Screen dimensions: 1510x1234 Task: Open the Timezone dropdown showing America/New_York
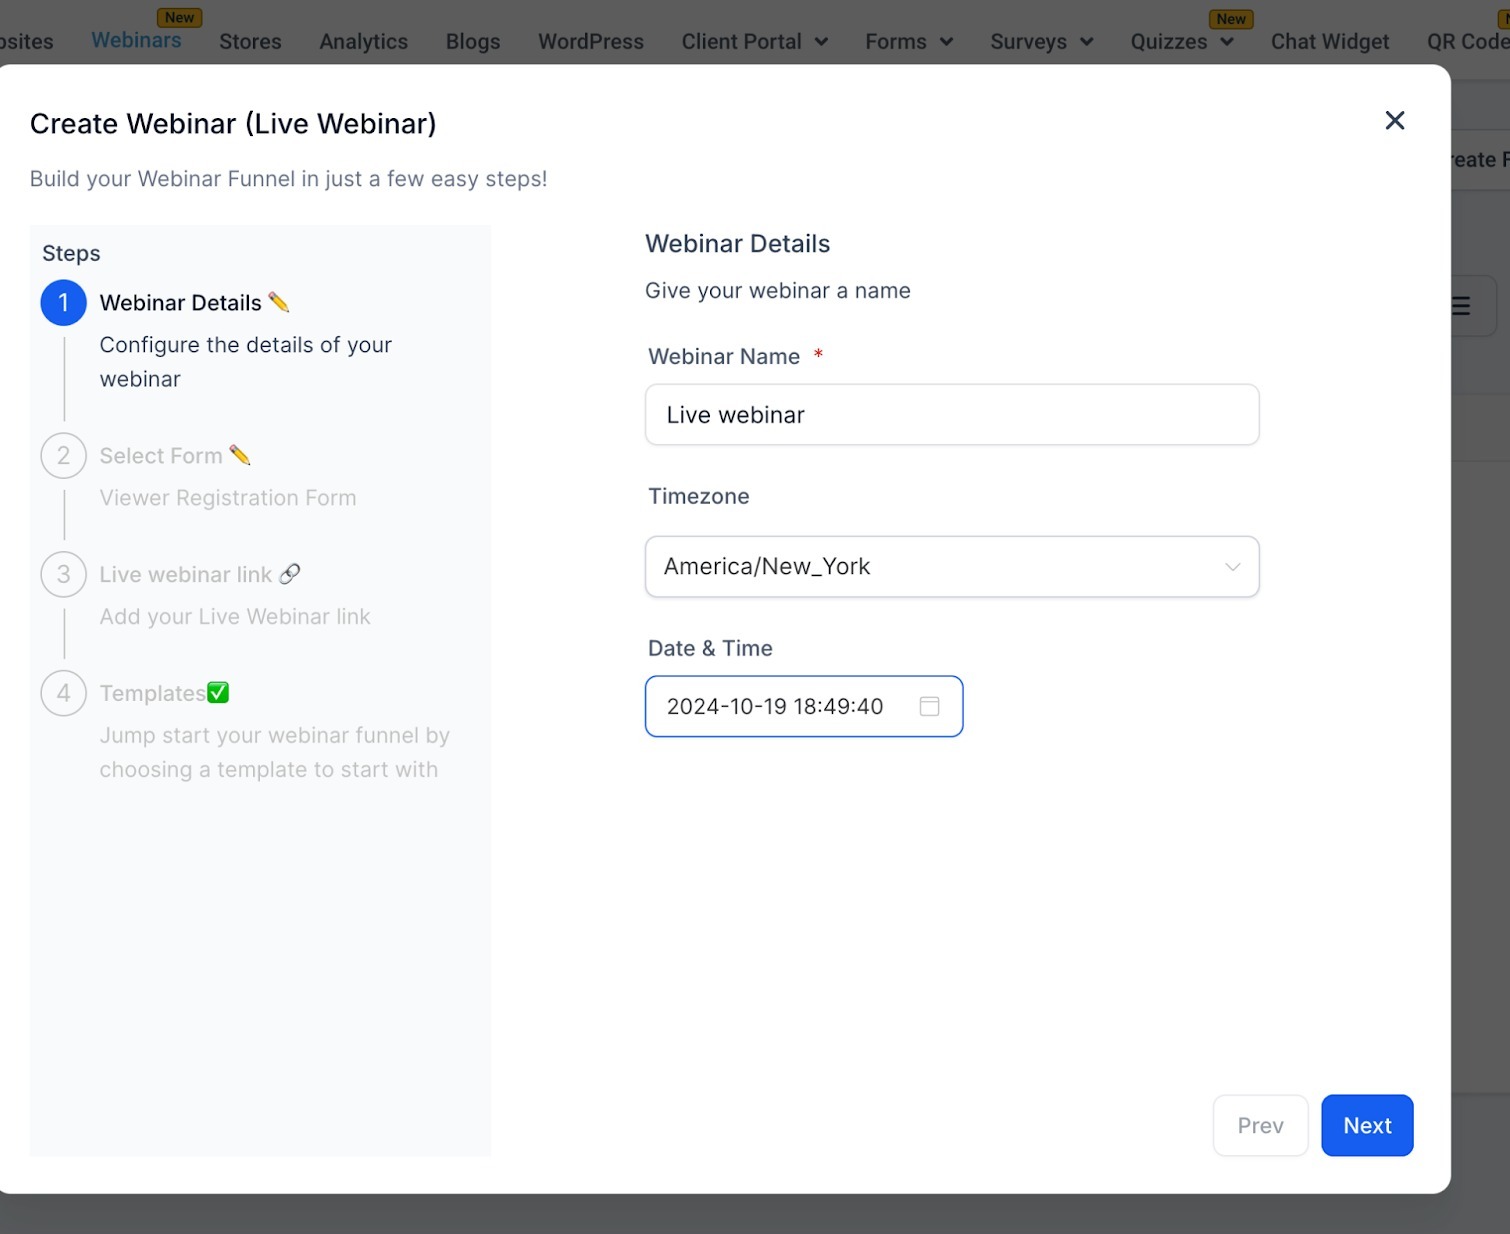(952, 567)
